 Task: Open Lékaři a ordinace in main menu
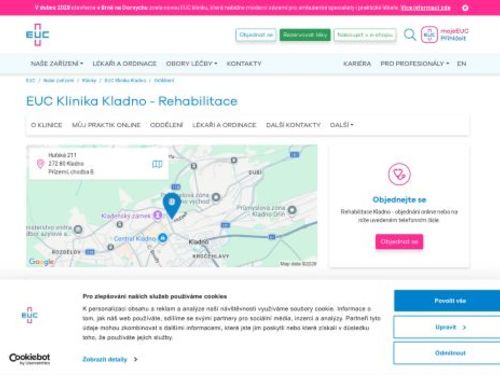(124, 63)
